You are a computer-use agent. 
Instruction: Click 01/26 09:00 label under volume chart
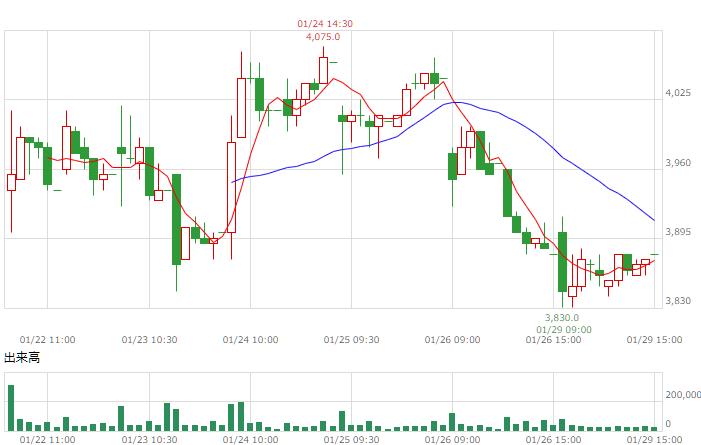click(452, 440)
